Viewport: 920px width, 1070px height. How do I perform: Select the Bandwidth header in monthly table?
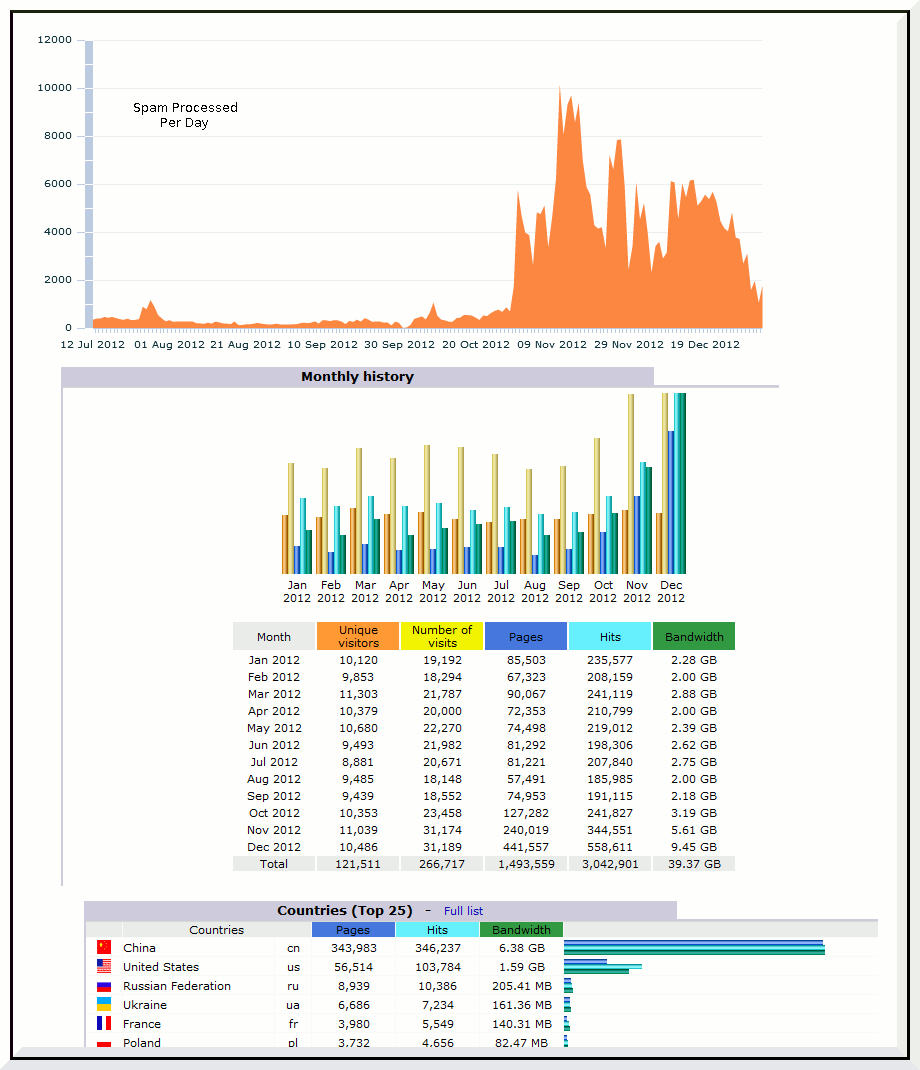click(693, 636)
